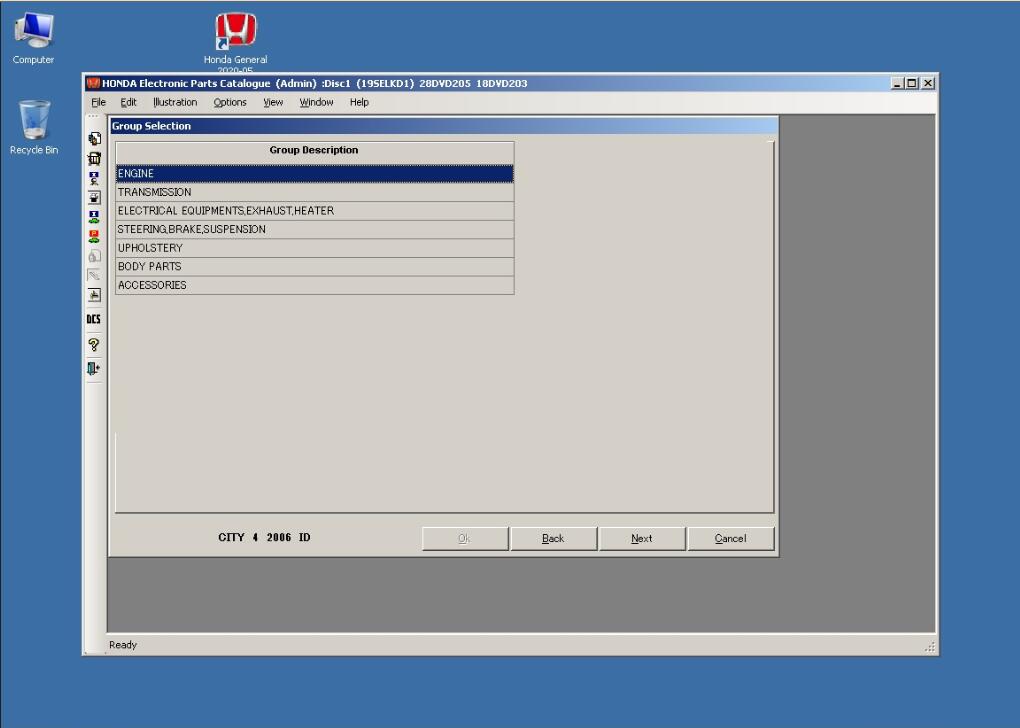Select the Recycle Bin desktop icon
This screenshot has height=728, width=1020.
click(34, 128)
